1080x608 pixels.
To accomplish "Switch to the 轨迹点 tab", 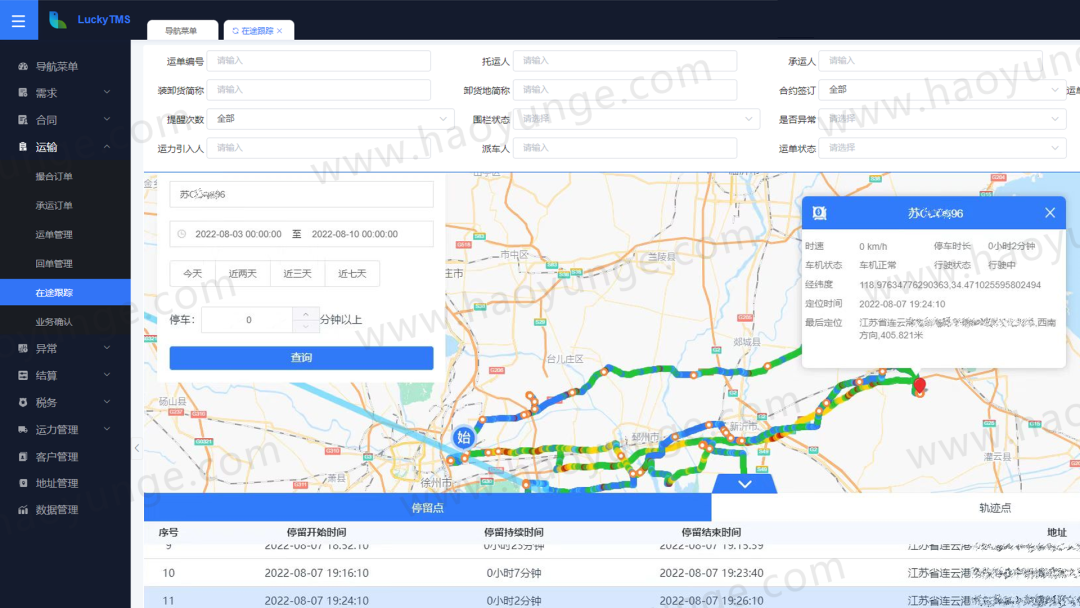I will pyautogui.click(x=995, y=507).
